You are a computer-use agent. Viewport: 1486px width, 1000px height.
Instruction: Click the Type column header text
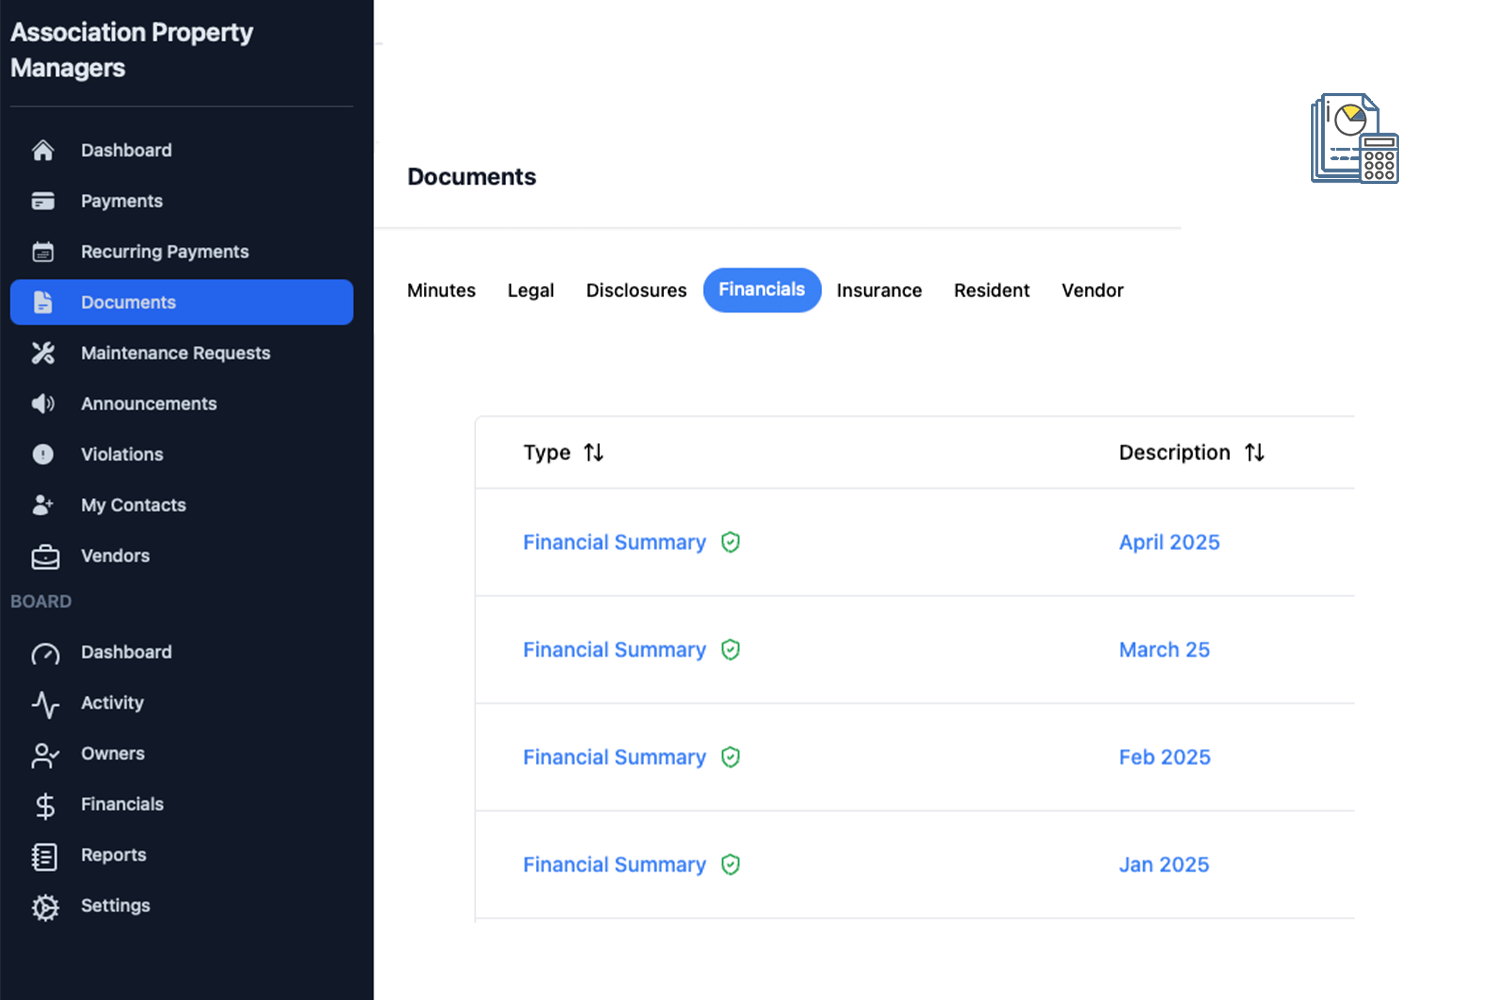click(x=547, y=453)
